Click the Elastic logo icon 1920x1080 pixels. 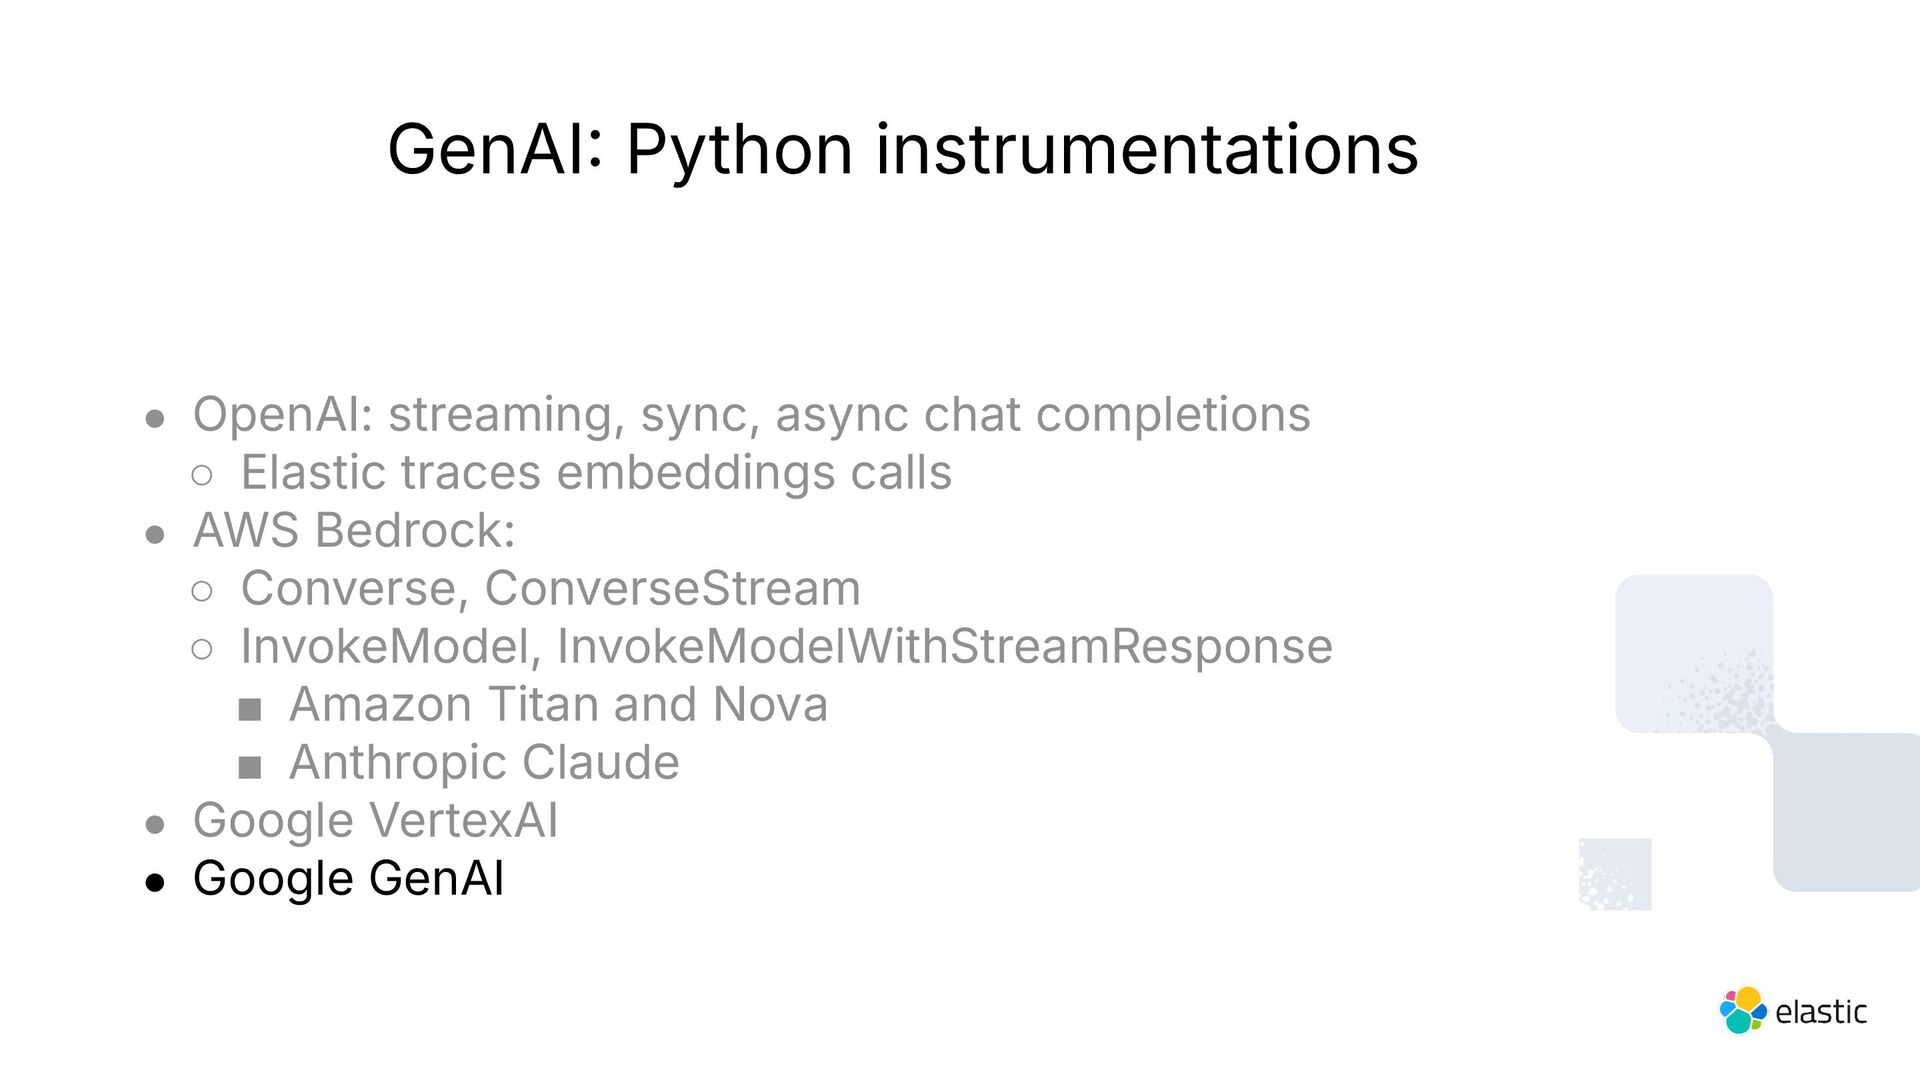tap(1743, 1010)
